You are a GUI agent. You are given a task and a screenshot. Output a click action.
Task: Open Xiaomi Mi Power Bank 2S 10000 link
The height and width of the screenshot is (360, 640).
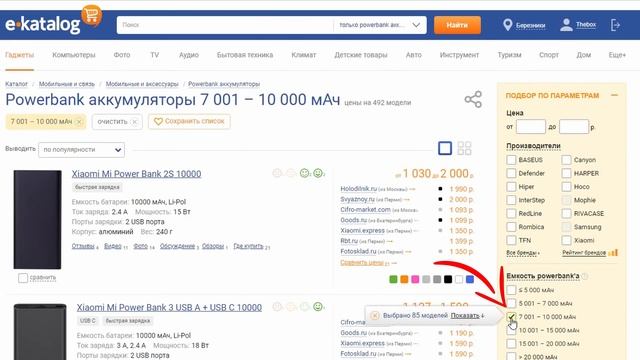pos(136,173)
